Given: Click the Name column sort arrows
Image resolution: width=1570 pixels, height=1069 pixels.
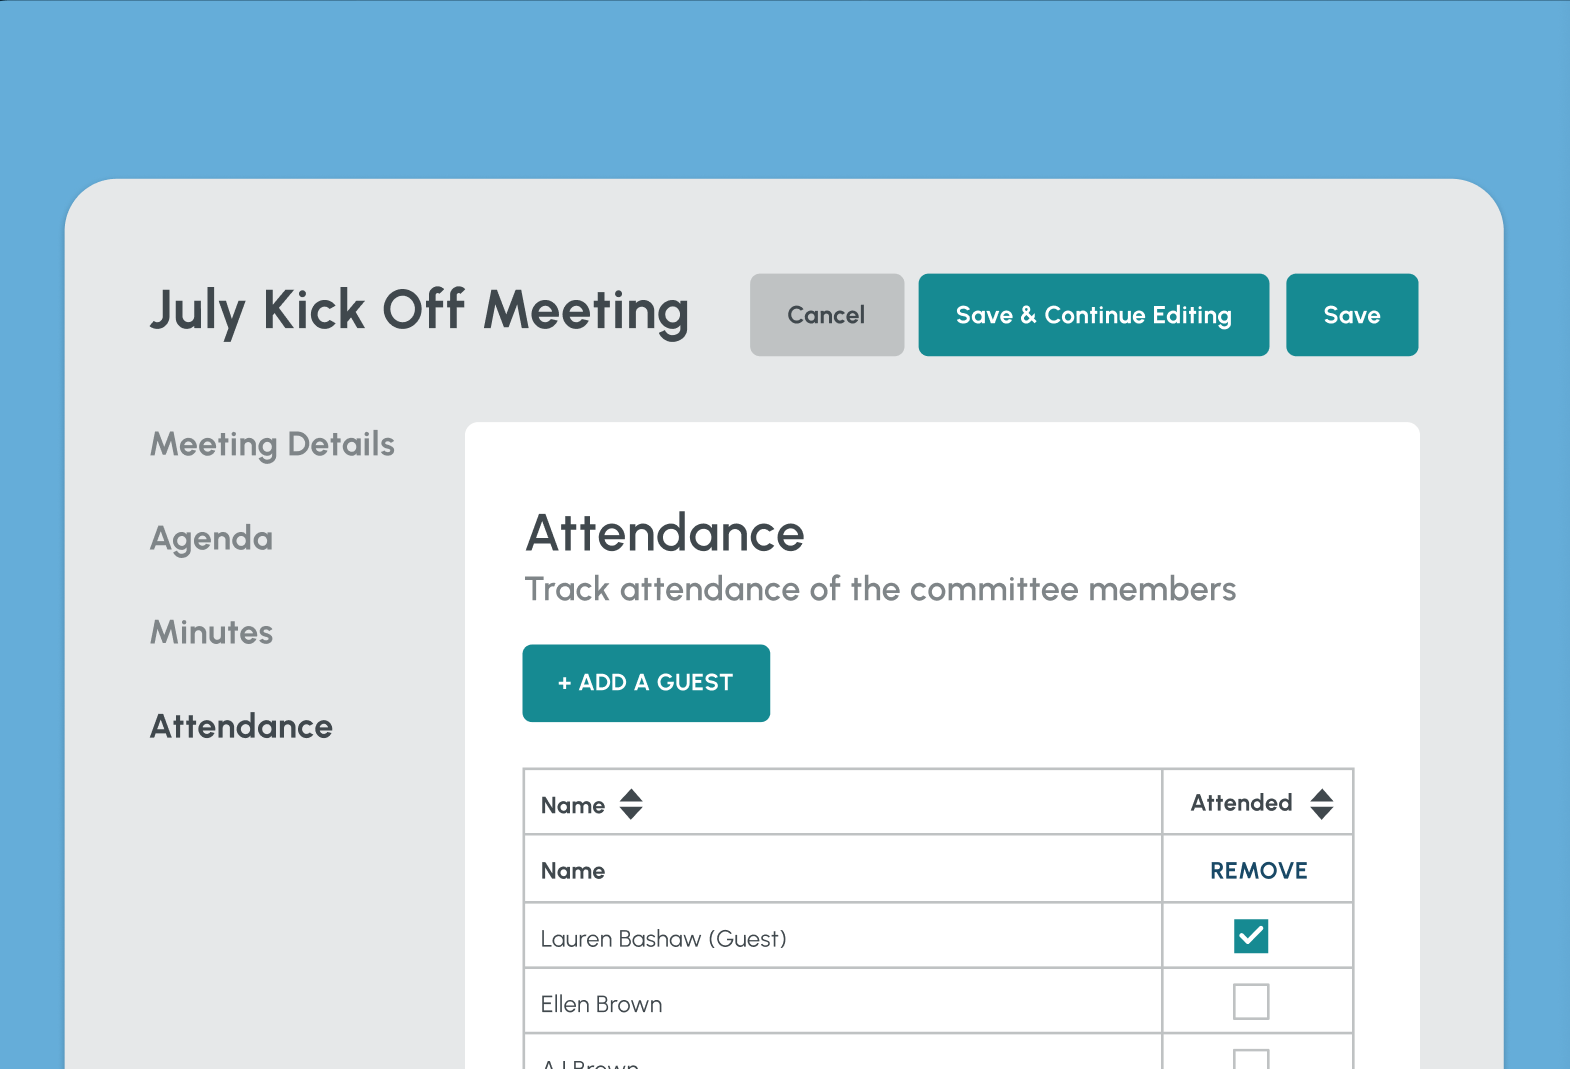Looking at the screenshot, I should coord(631,804).
